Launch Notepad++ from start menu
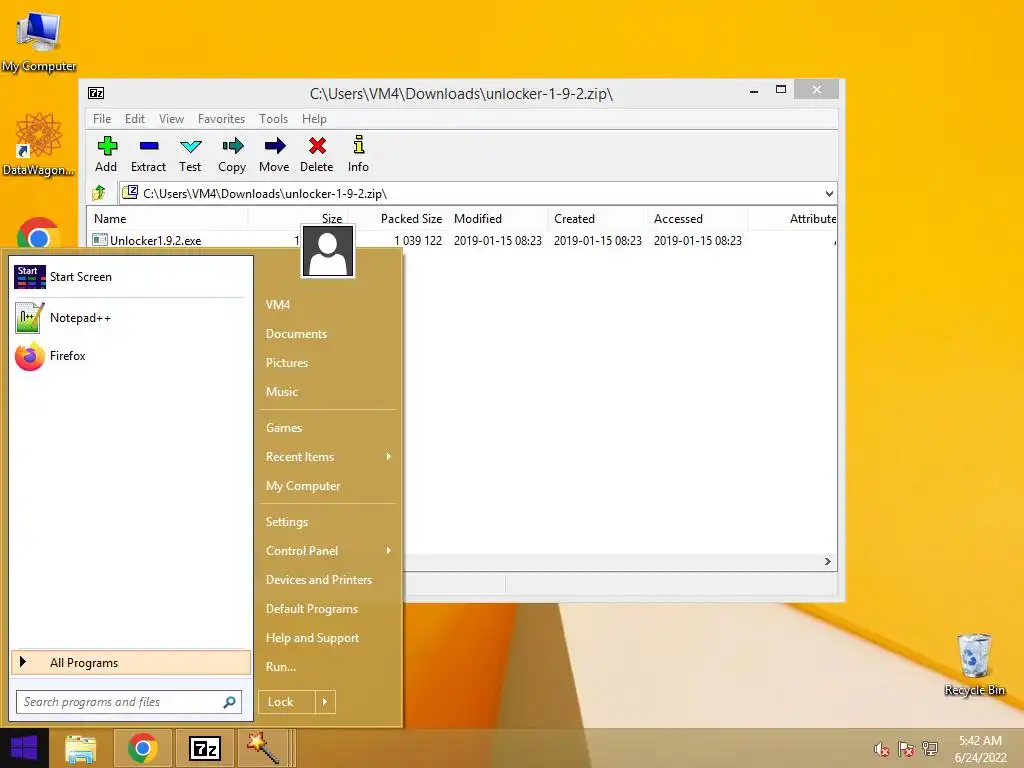The height and width of the screenshot is (768, 1024). [130, 318]
